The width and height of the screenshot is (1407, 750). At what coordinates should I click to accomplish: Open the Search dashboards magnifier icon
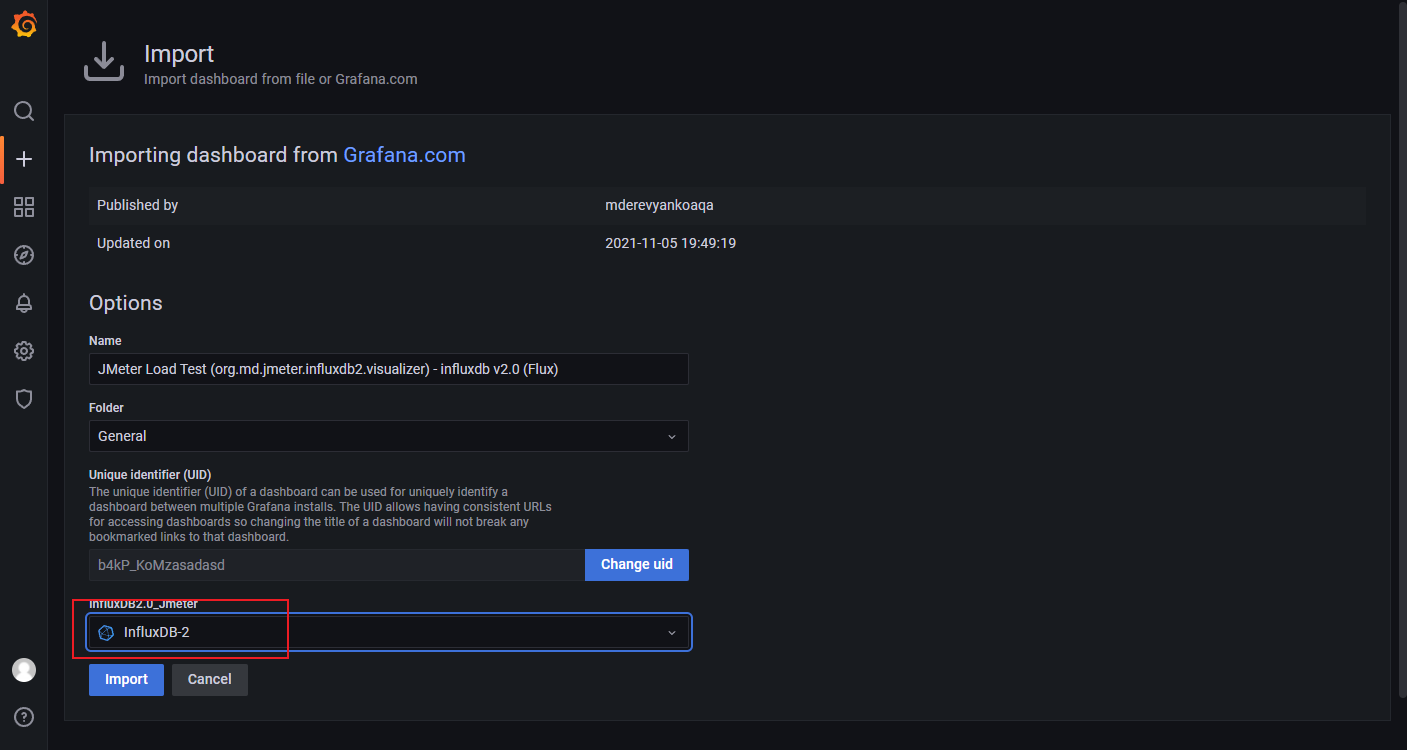24,111
